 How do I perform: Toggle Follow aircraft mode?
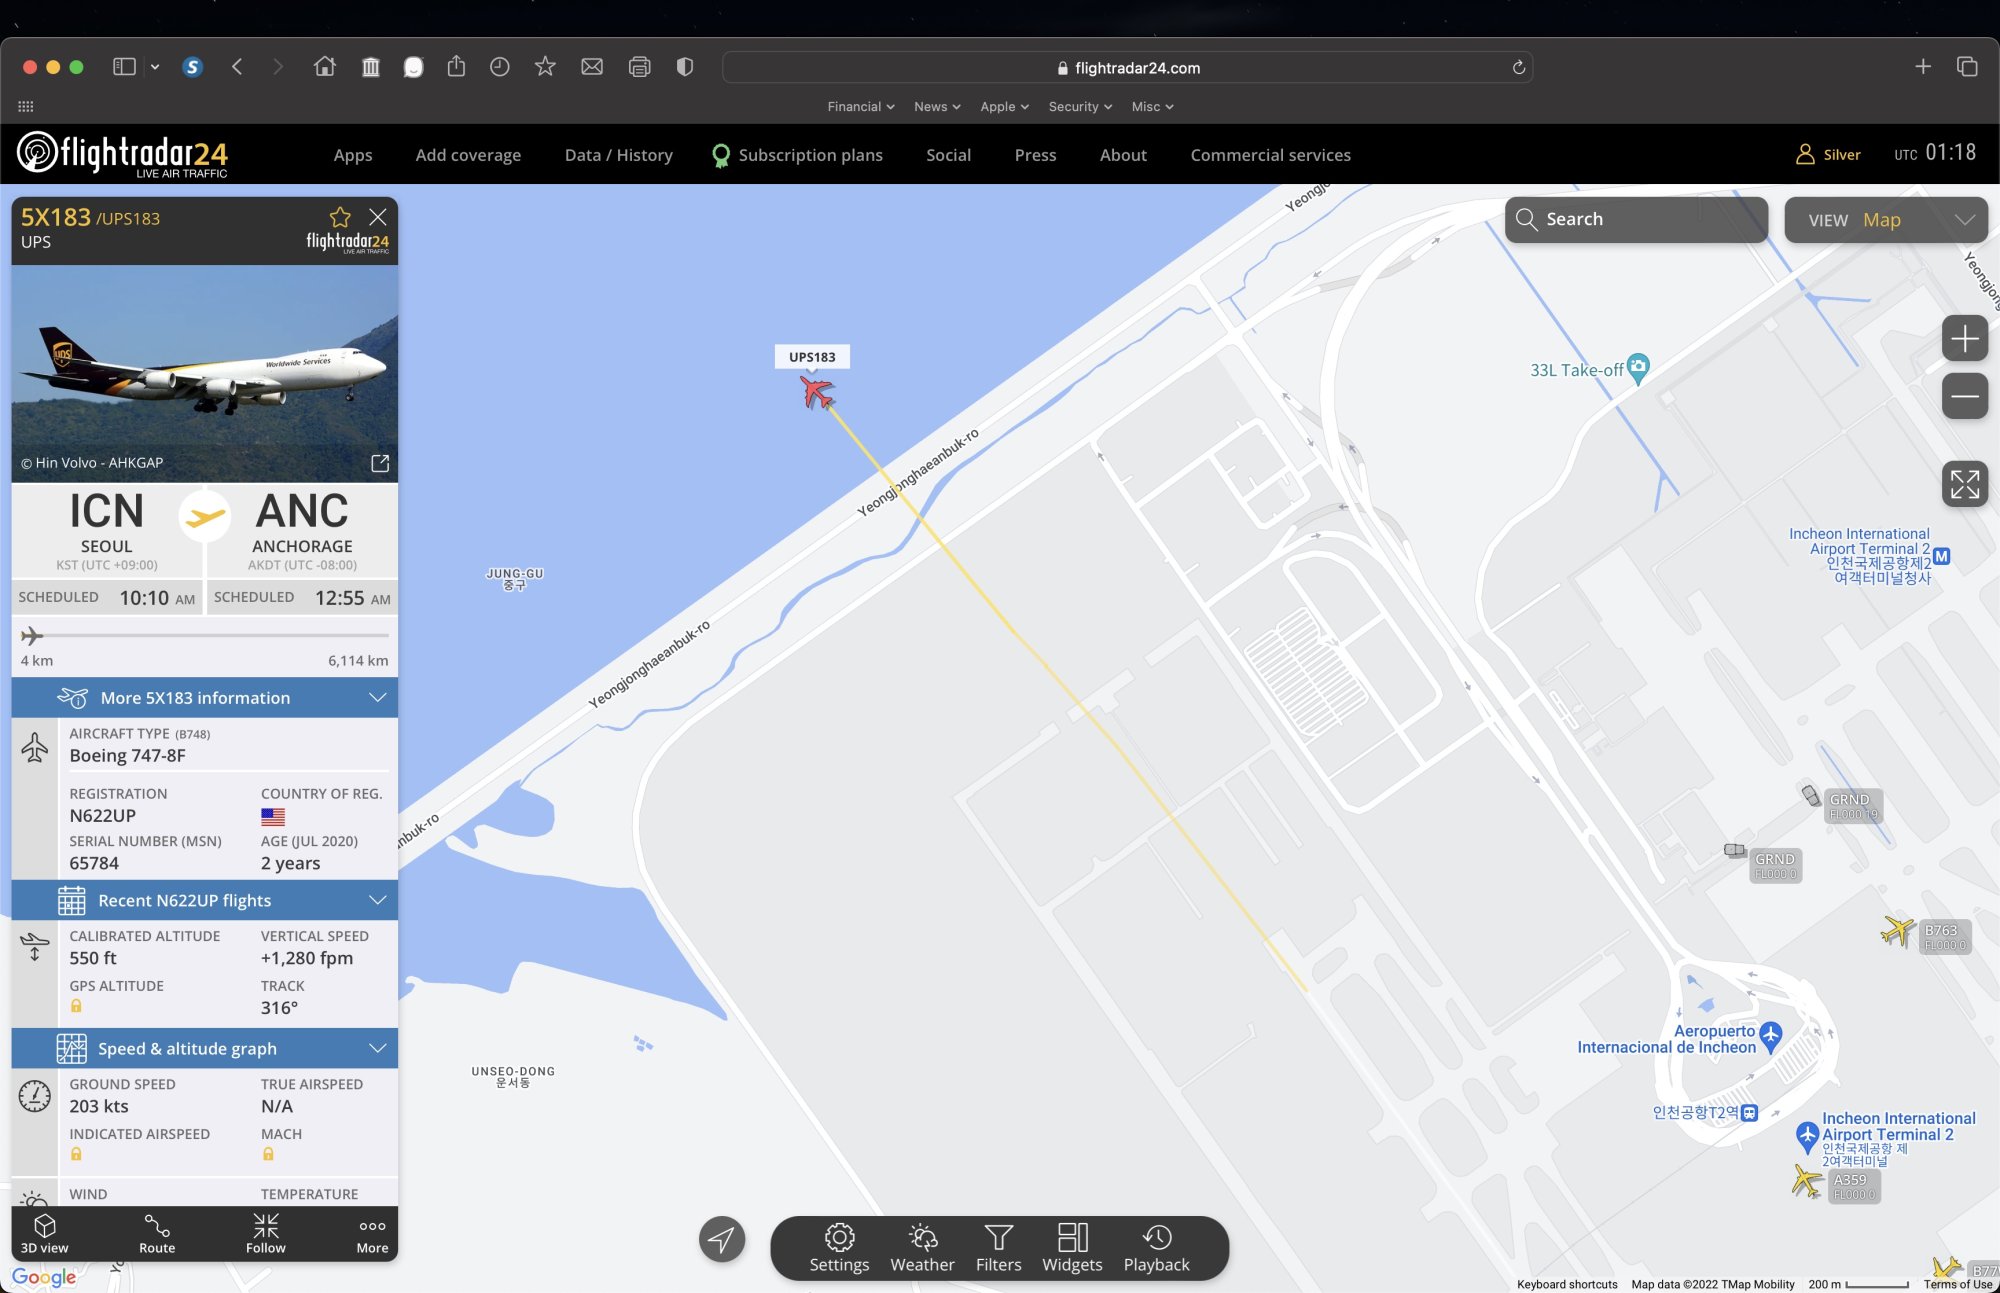(266, 1227)
